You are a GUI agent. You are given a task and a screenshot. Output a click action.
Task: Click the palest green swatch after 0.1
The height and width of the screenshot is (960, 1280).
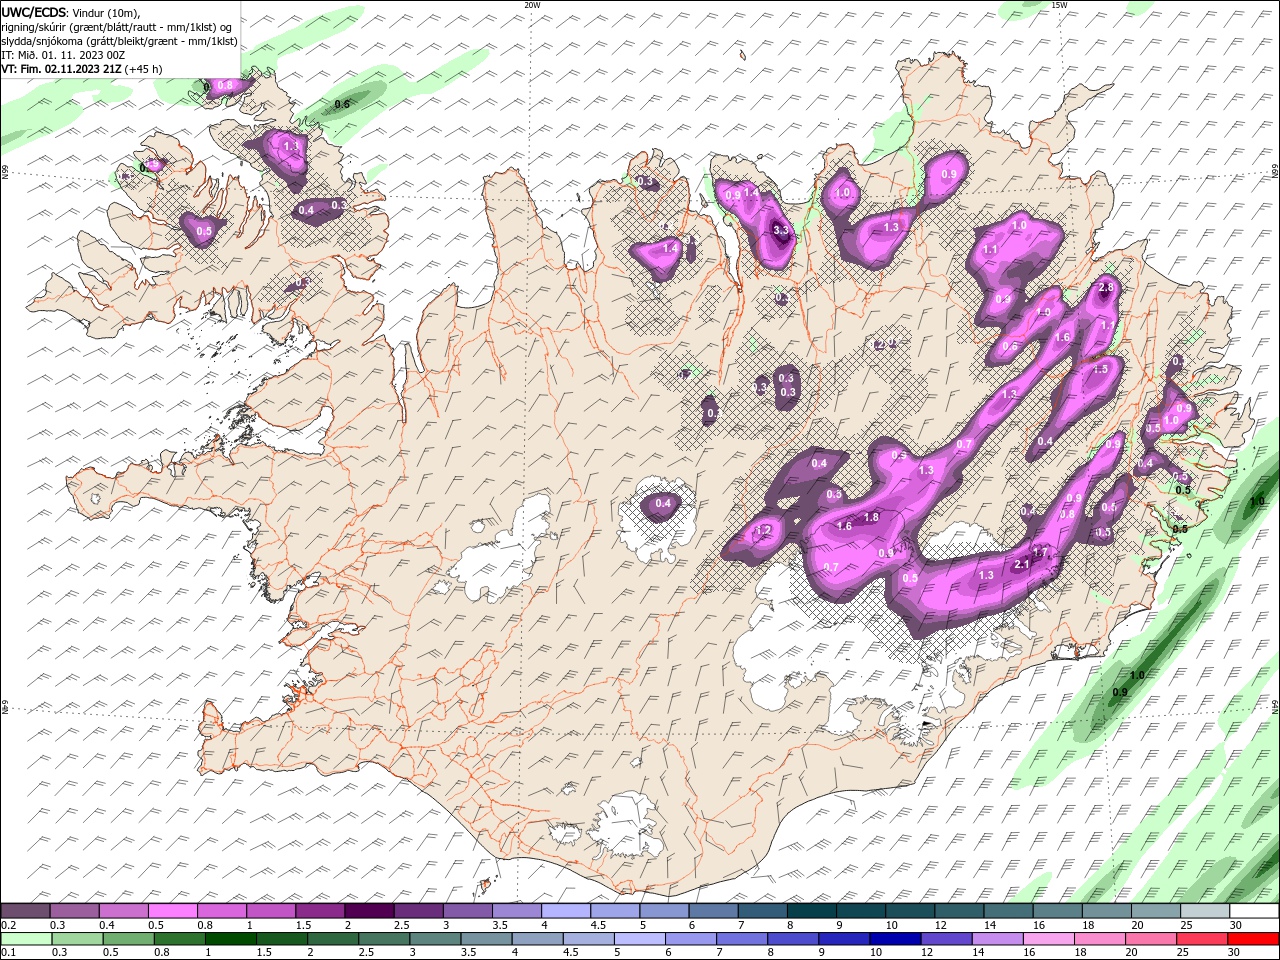coord(26,938)
